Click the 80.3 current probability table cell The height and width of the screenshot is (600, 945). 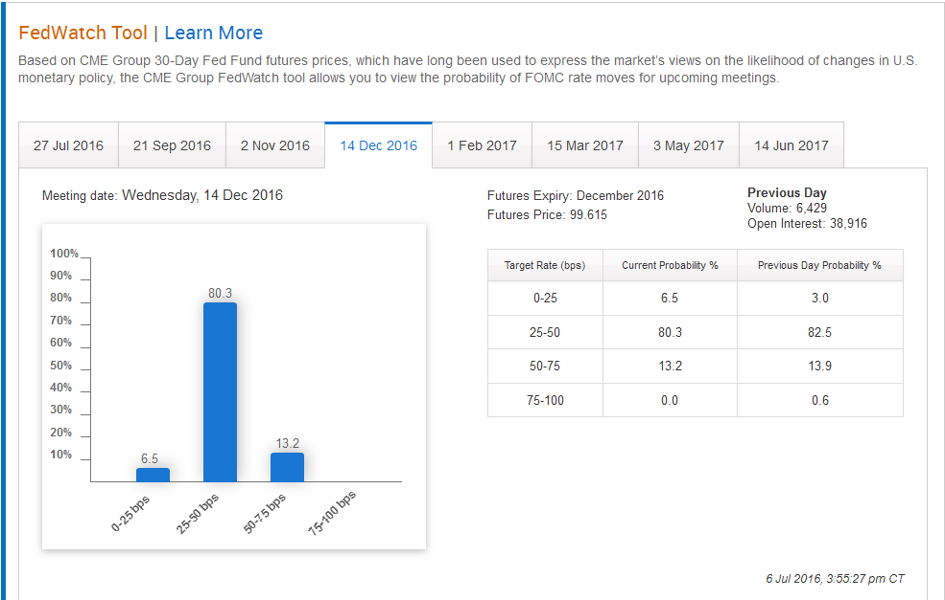click(670, 332)
